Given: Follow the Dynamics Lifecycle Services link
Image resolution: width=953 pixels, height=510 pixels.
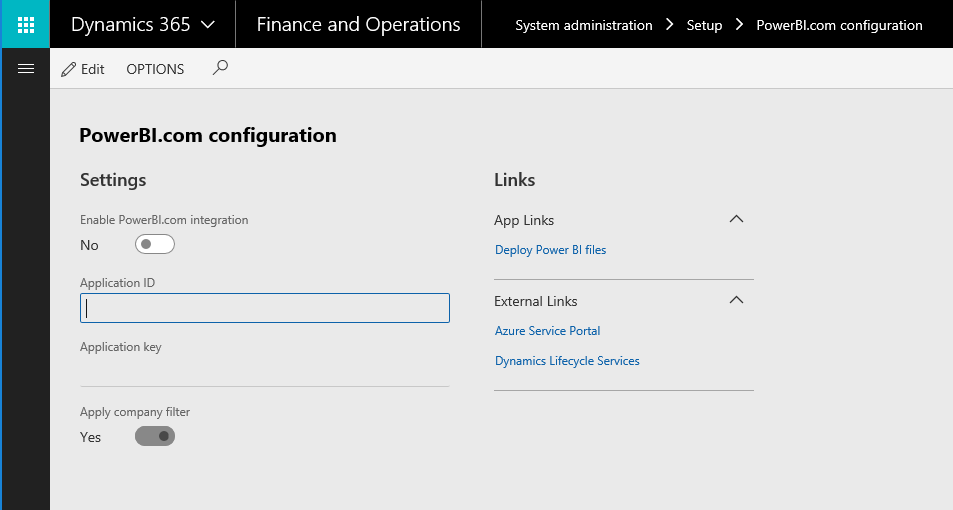Looking at the screenshot, I should coord(567,361).
